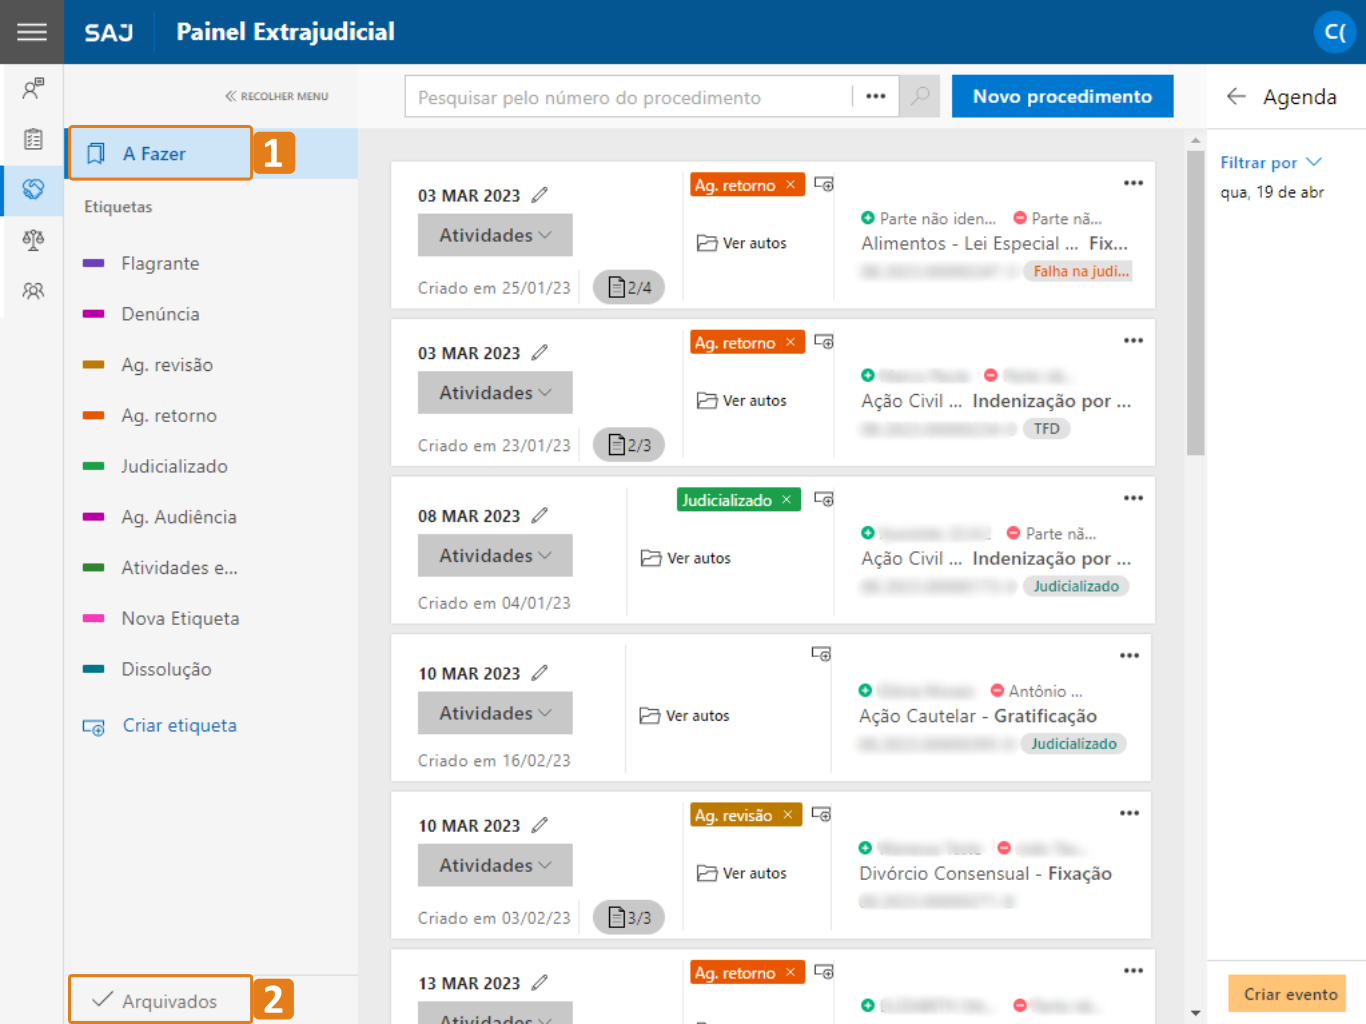This screenshot has height=1024, width=1366.
Task: Open the Filtrar por dropdown
Action: (1271, 162)
